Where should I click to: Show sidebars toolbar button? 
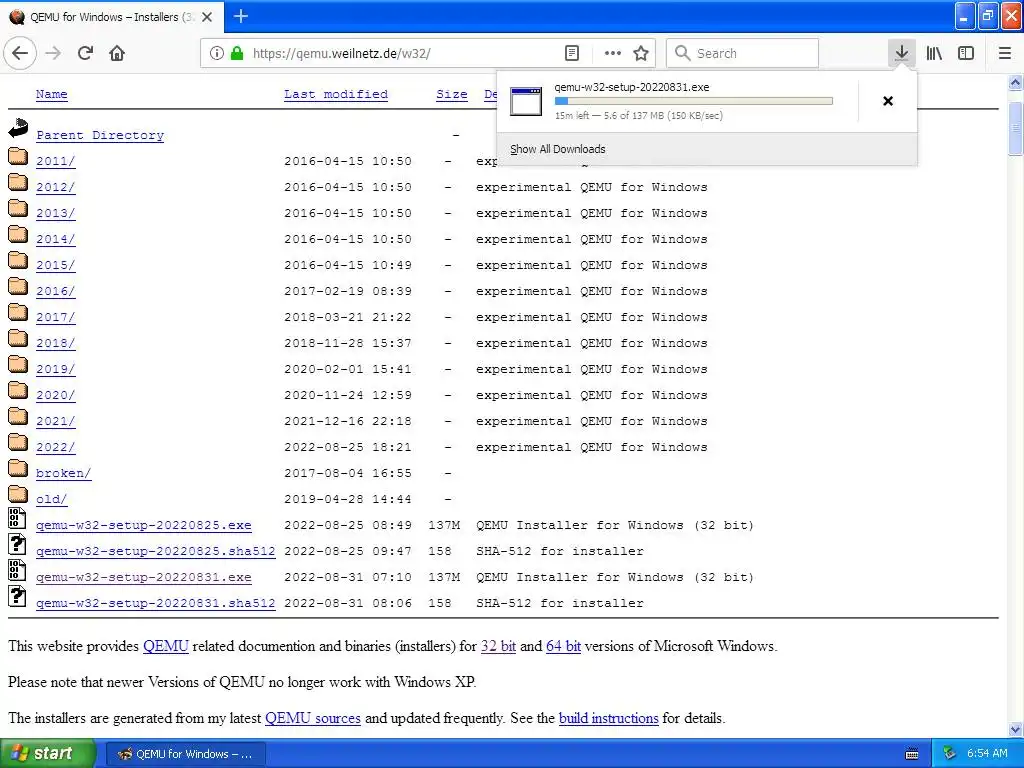tap(966, 53)
